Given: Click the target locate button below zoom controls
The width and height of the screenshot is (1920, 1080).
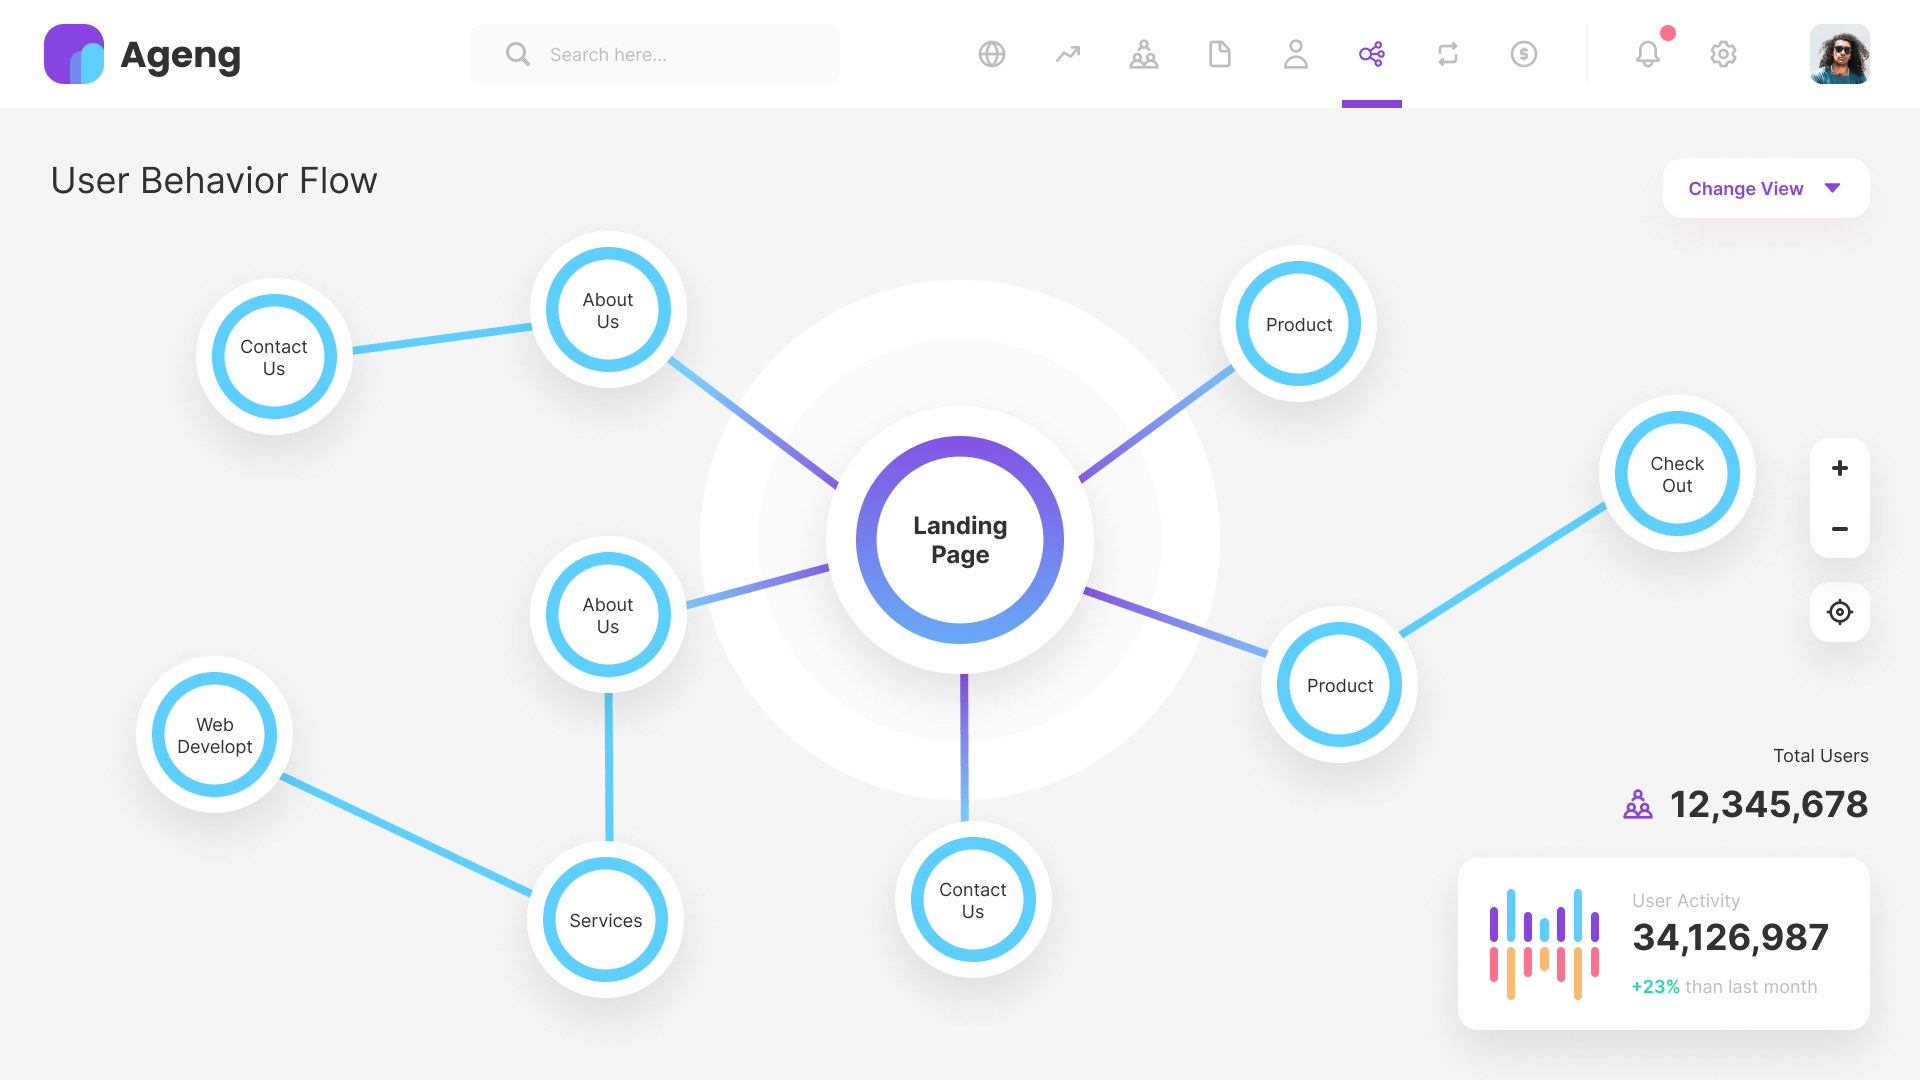Looking at the screenshot, I should click(x=1839, y=612).
